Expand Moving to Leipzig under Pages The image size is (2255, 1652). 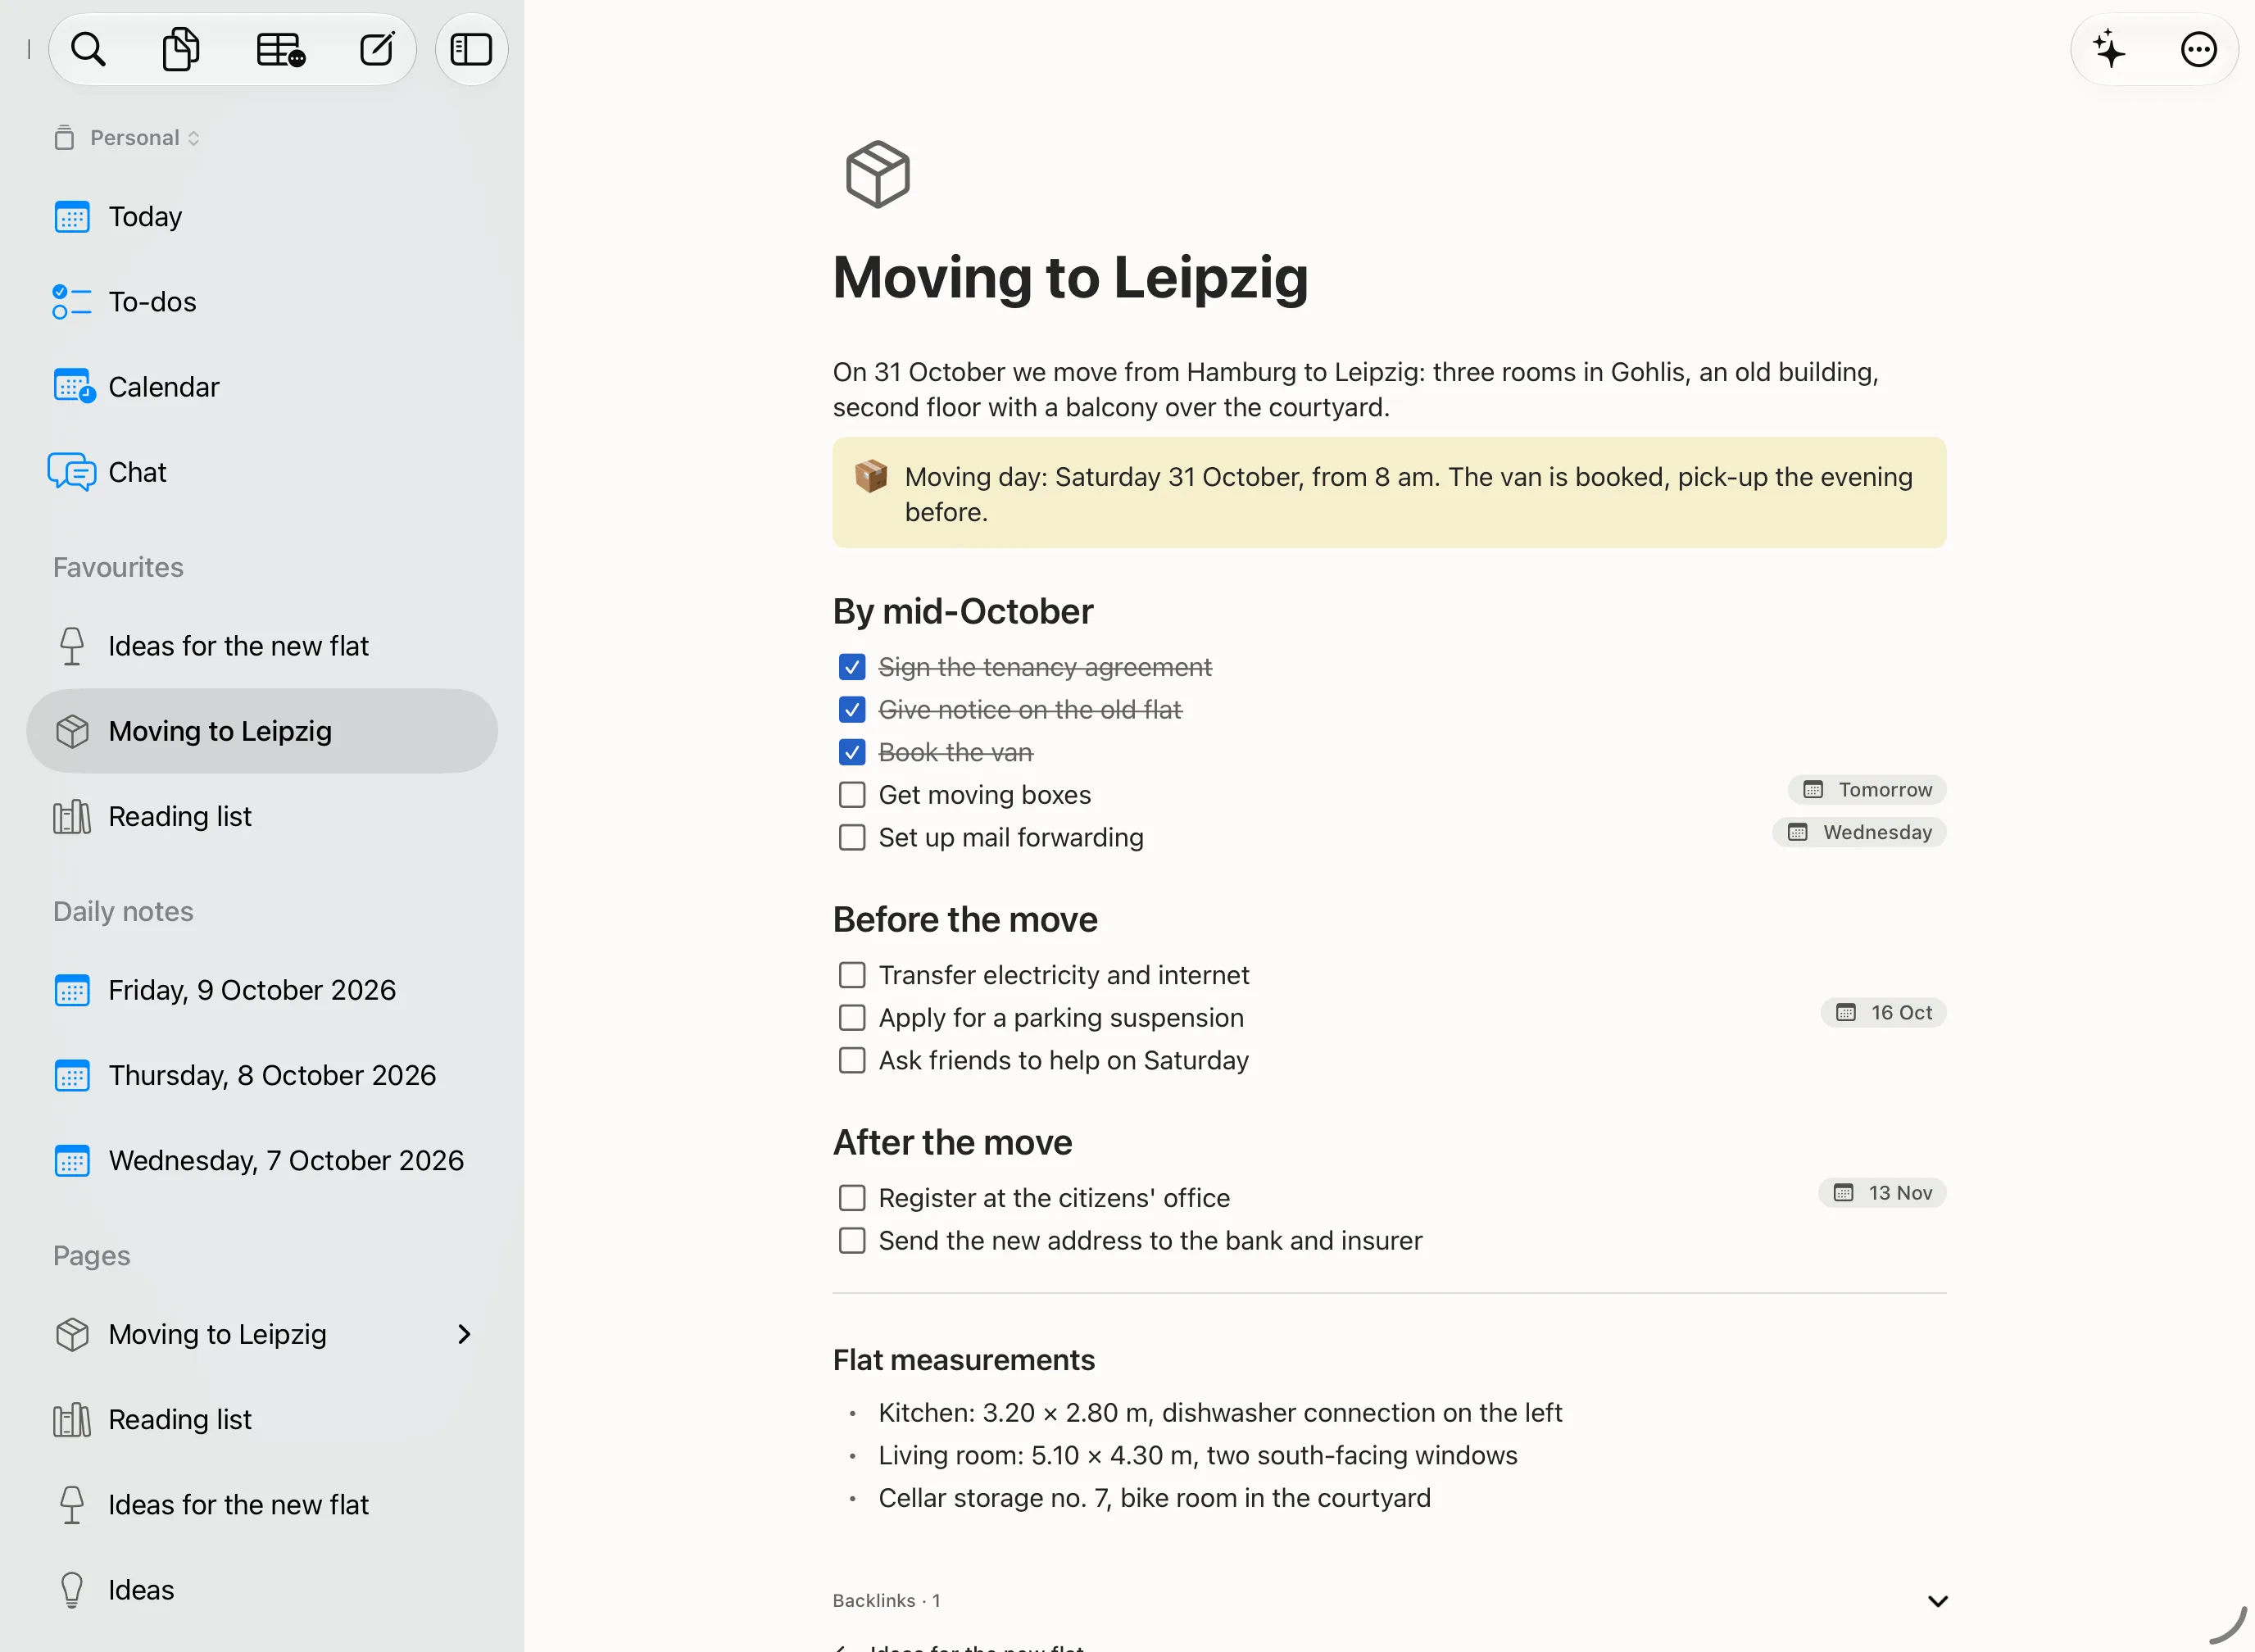tap(464, 1334)
